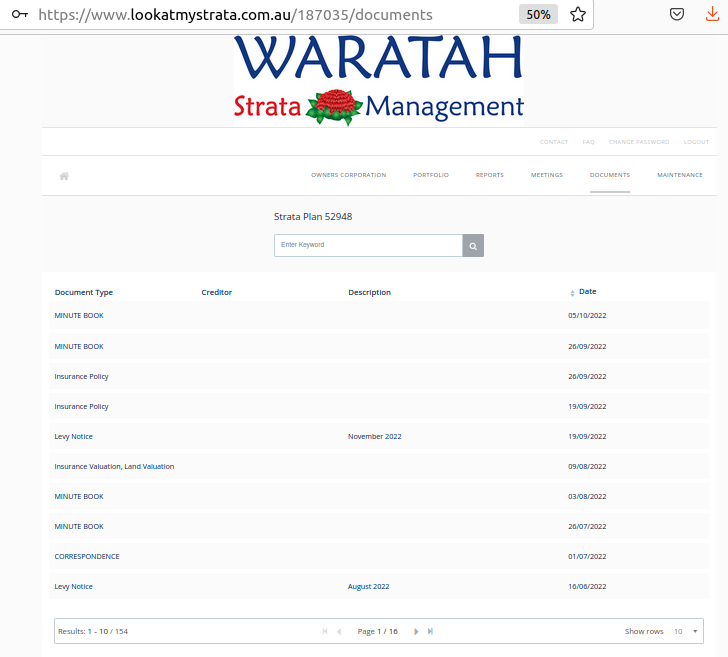Go to first page arrow
This screenshot has height=657, width=728.
point(325,632)
